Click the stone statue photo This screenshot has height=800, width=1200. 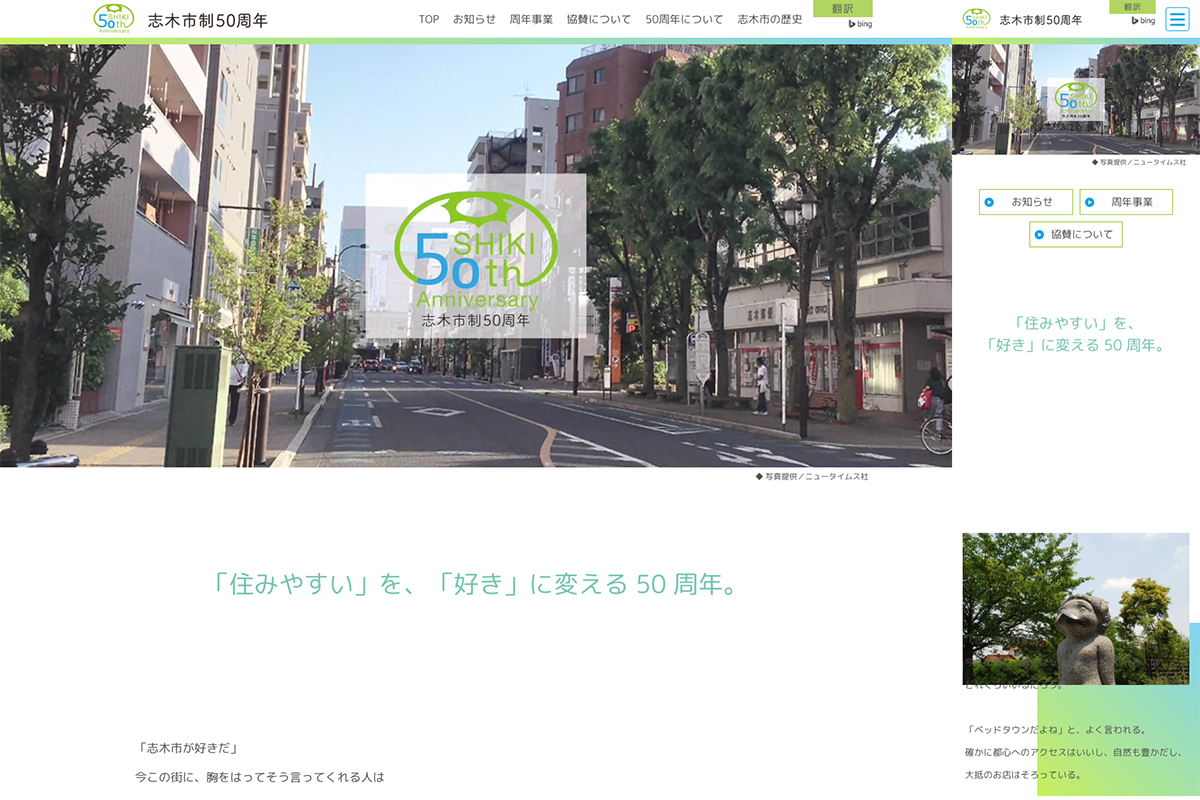pyautogui.click(x=1075, y=608)
